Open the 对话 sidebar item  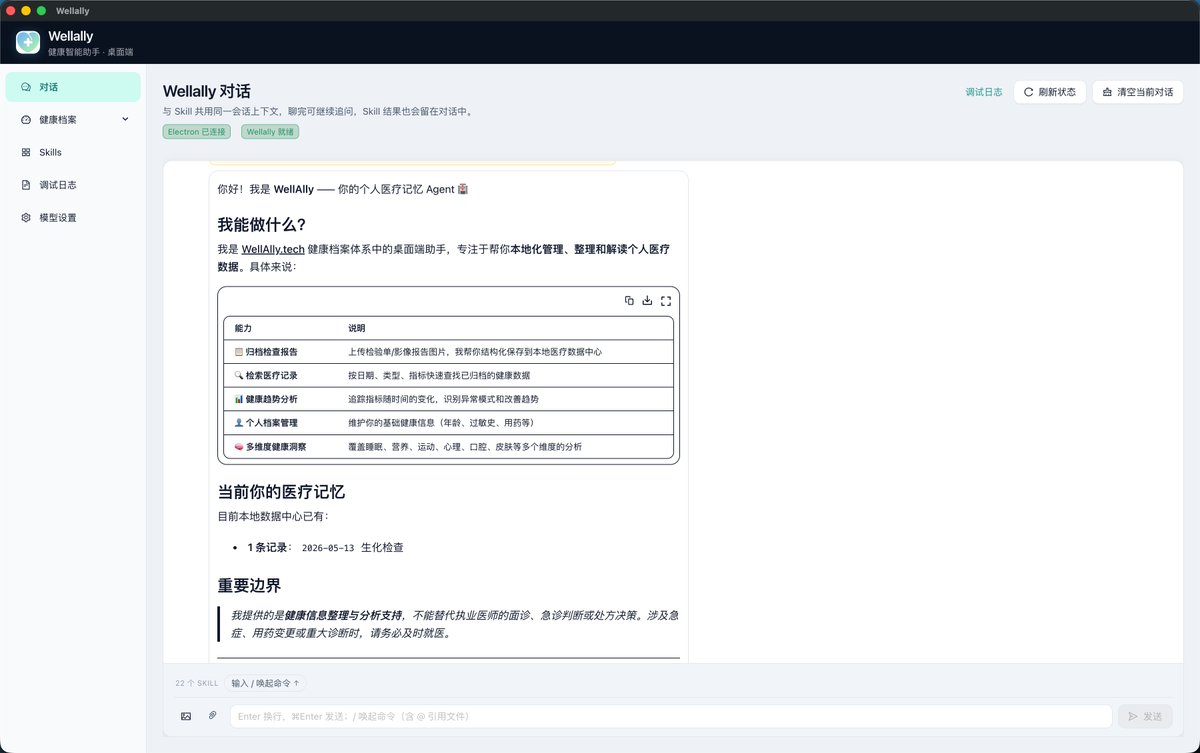point(73,87)
